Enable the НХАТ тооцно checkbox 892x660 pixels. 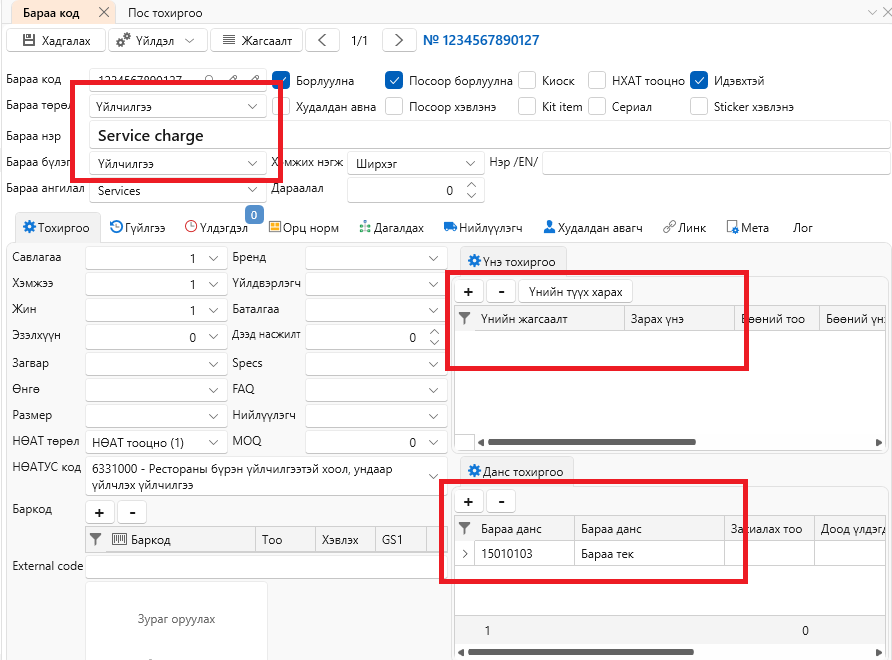tap(597, 81)
